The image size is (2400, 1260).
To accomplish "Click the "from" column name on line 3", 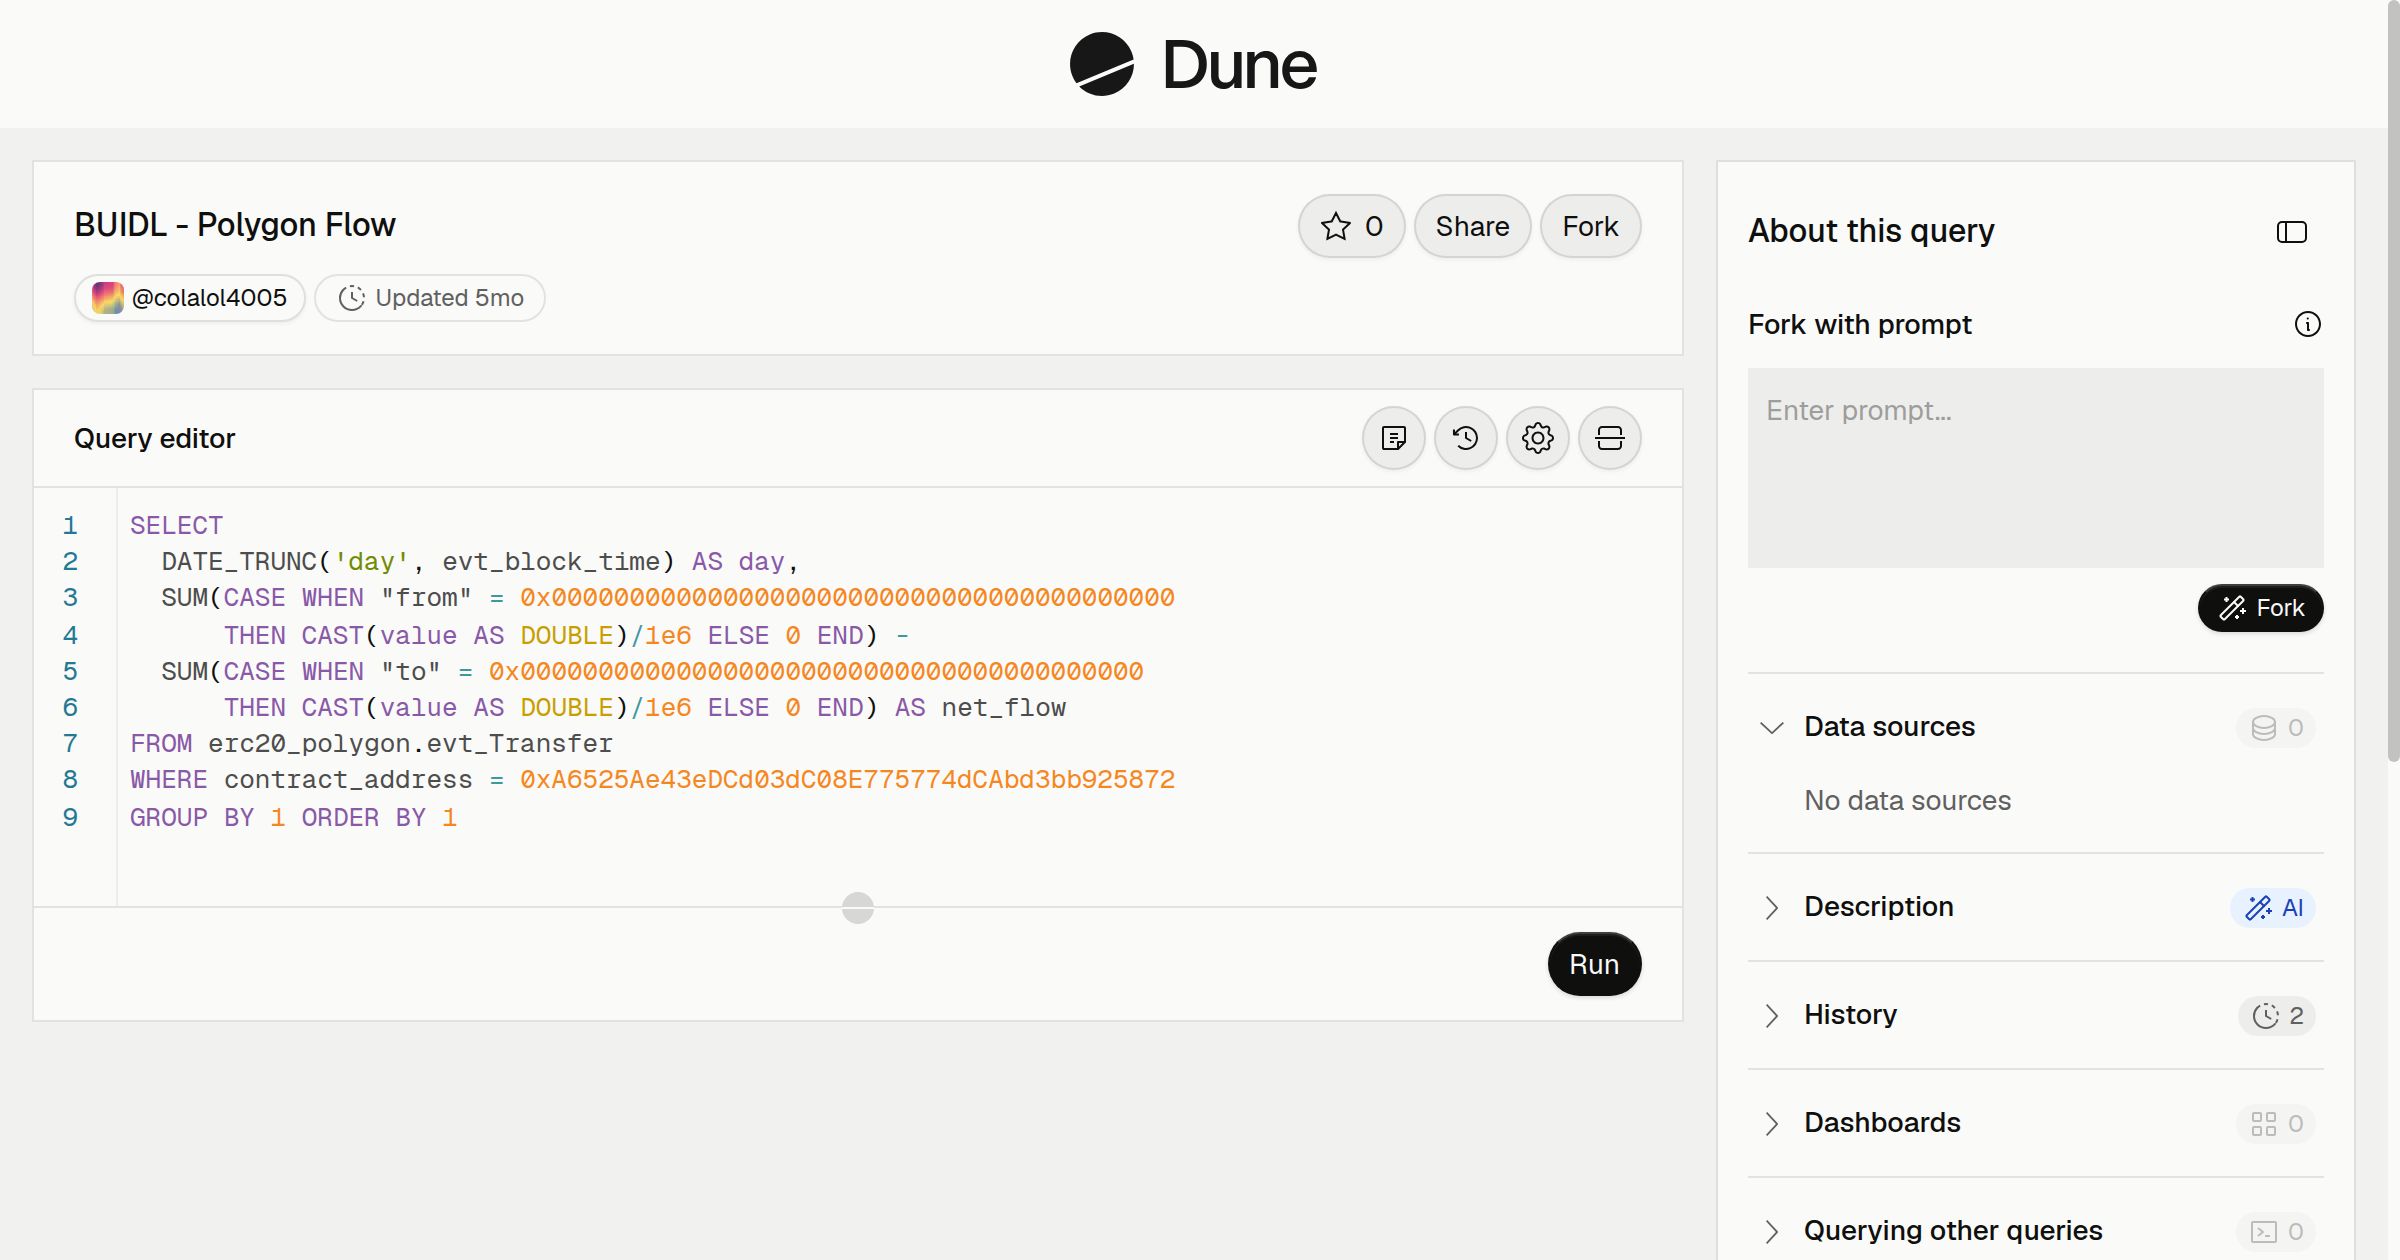I will [x=426, y=597].
